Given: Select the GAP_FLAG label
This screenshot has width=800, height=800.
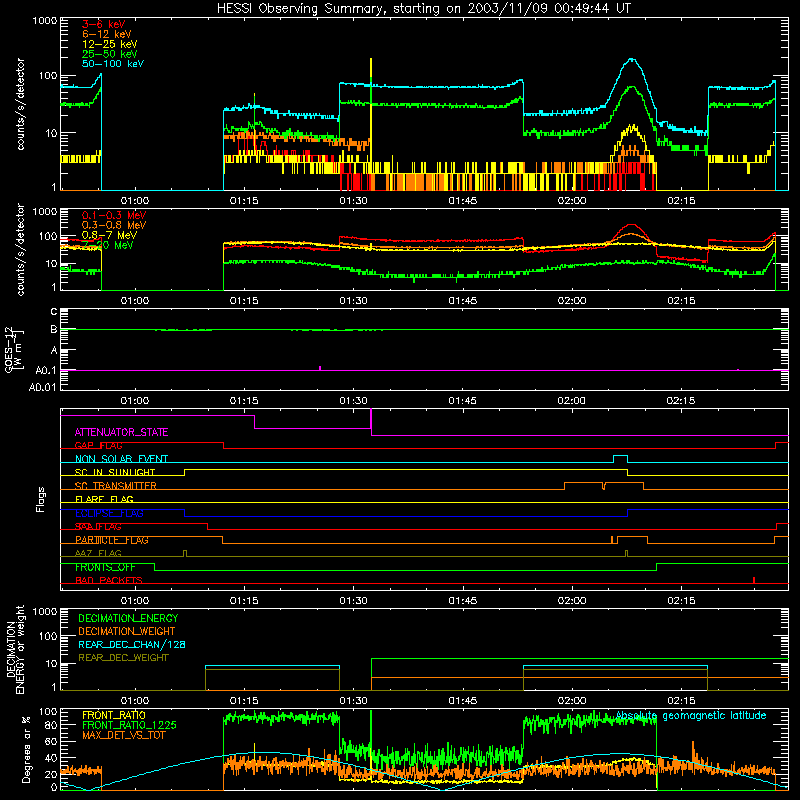Looking at the screenshot, I should tap(98, 445).
